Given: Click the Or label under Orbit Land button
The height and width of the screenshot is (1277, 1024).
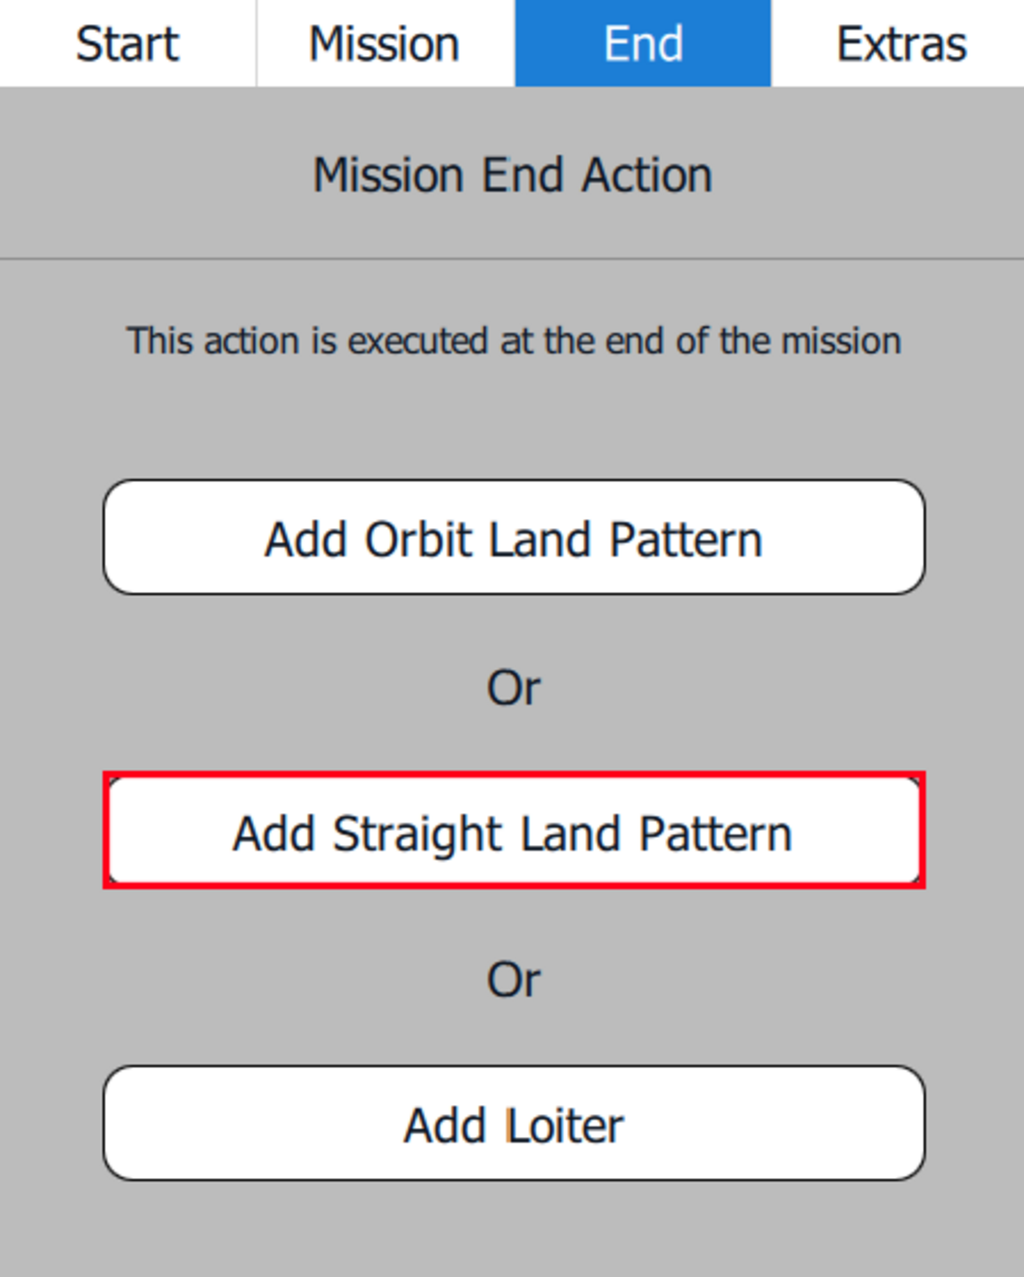Looking at the screenshot, I should click(513, 687).
